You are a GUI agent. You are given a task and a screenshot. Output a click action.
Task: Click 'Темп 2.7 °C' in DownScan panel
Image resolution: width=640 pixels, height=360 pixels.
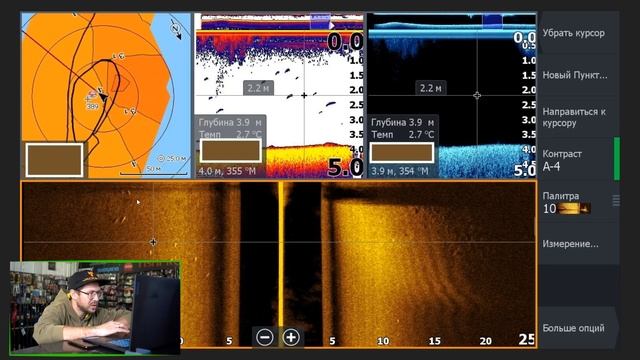pyautogui.click(x=402, y=134)
